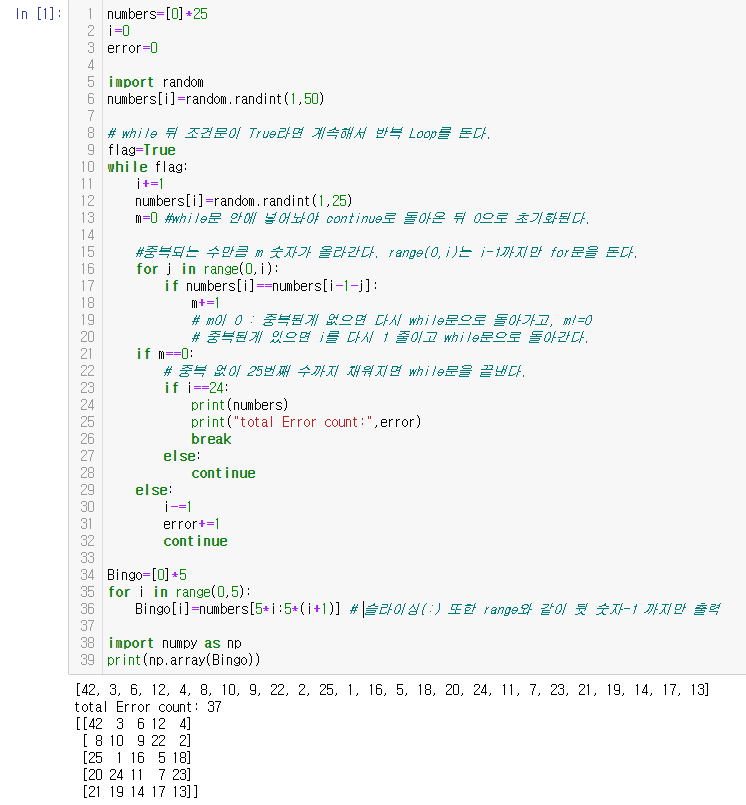Click 'flag=True' on line 9
The width and height of the screenshot is (746, 805).
(x=141, y=150)
